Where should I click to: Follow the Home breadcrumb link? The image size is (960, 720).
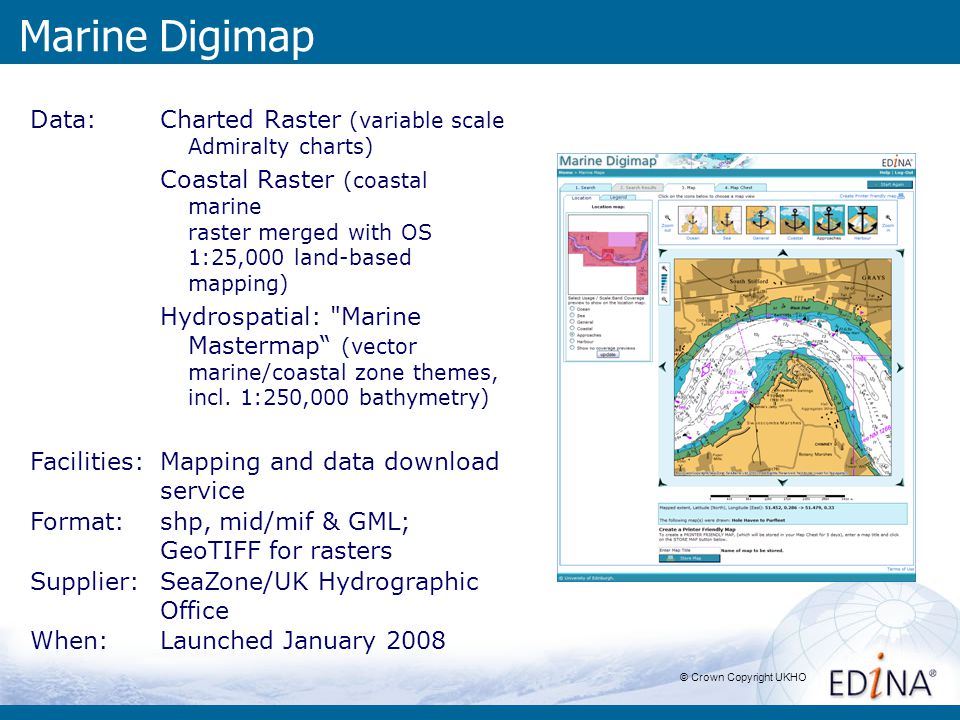(x=566, y=173)
